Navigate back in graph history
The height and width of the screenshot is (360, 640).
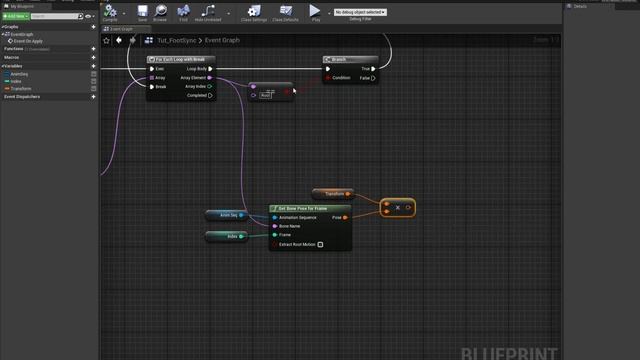pos(119,40)
